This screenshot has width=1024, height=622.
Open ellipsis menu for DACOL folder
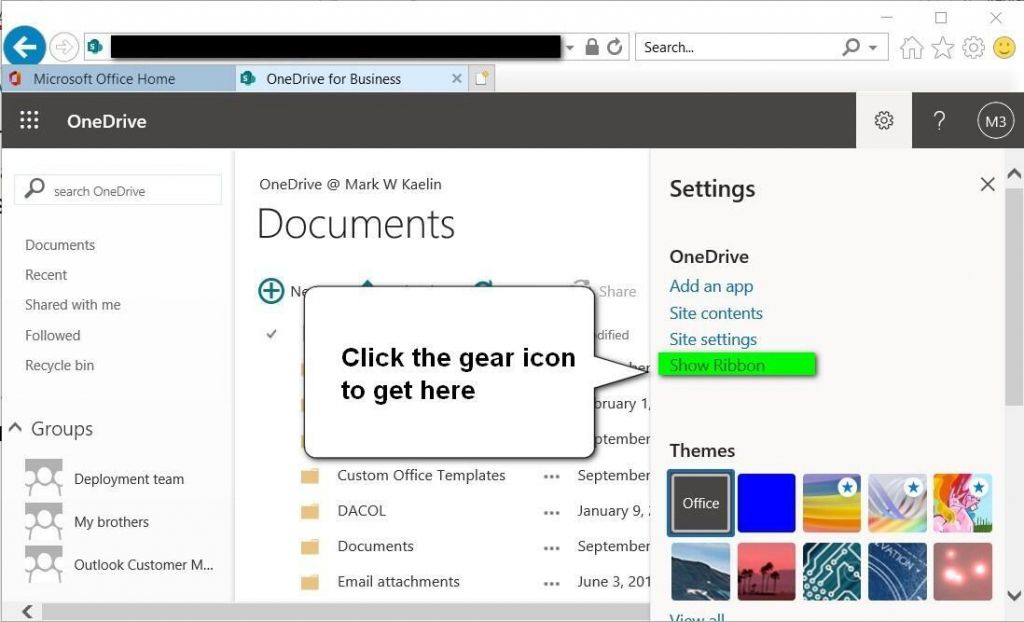551,511
